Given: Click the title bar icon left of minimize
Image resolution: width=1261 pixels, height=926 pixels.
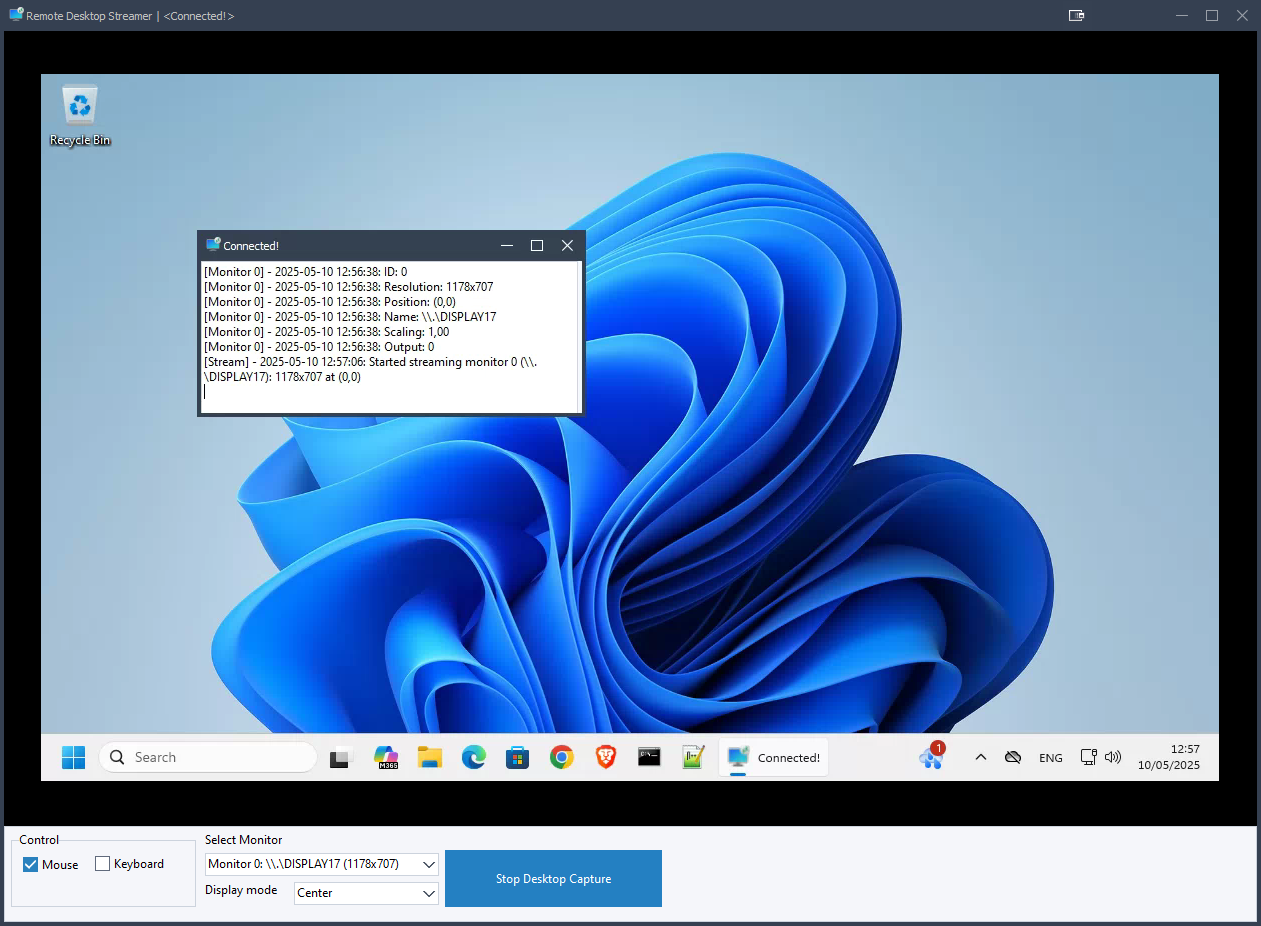Looking at the screenshot, I should pyautogui.click(x=1076, y=15).
